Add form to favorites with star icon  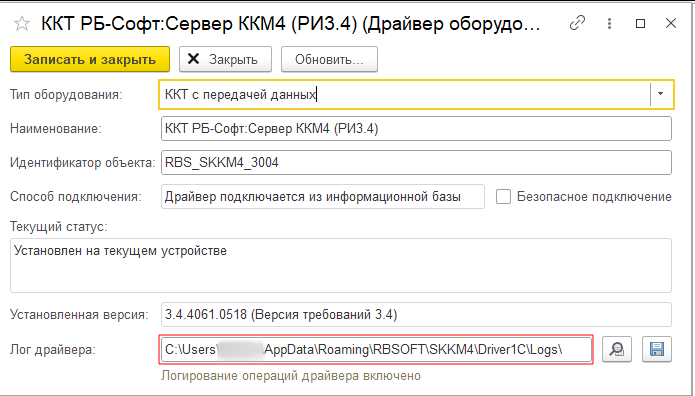coord(21,24)
